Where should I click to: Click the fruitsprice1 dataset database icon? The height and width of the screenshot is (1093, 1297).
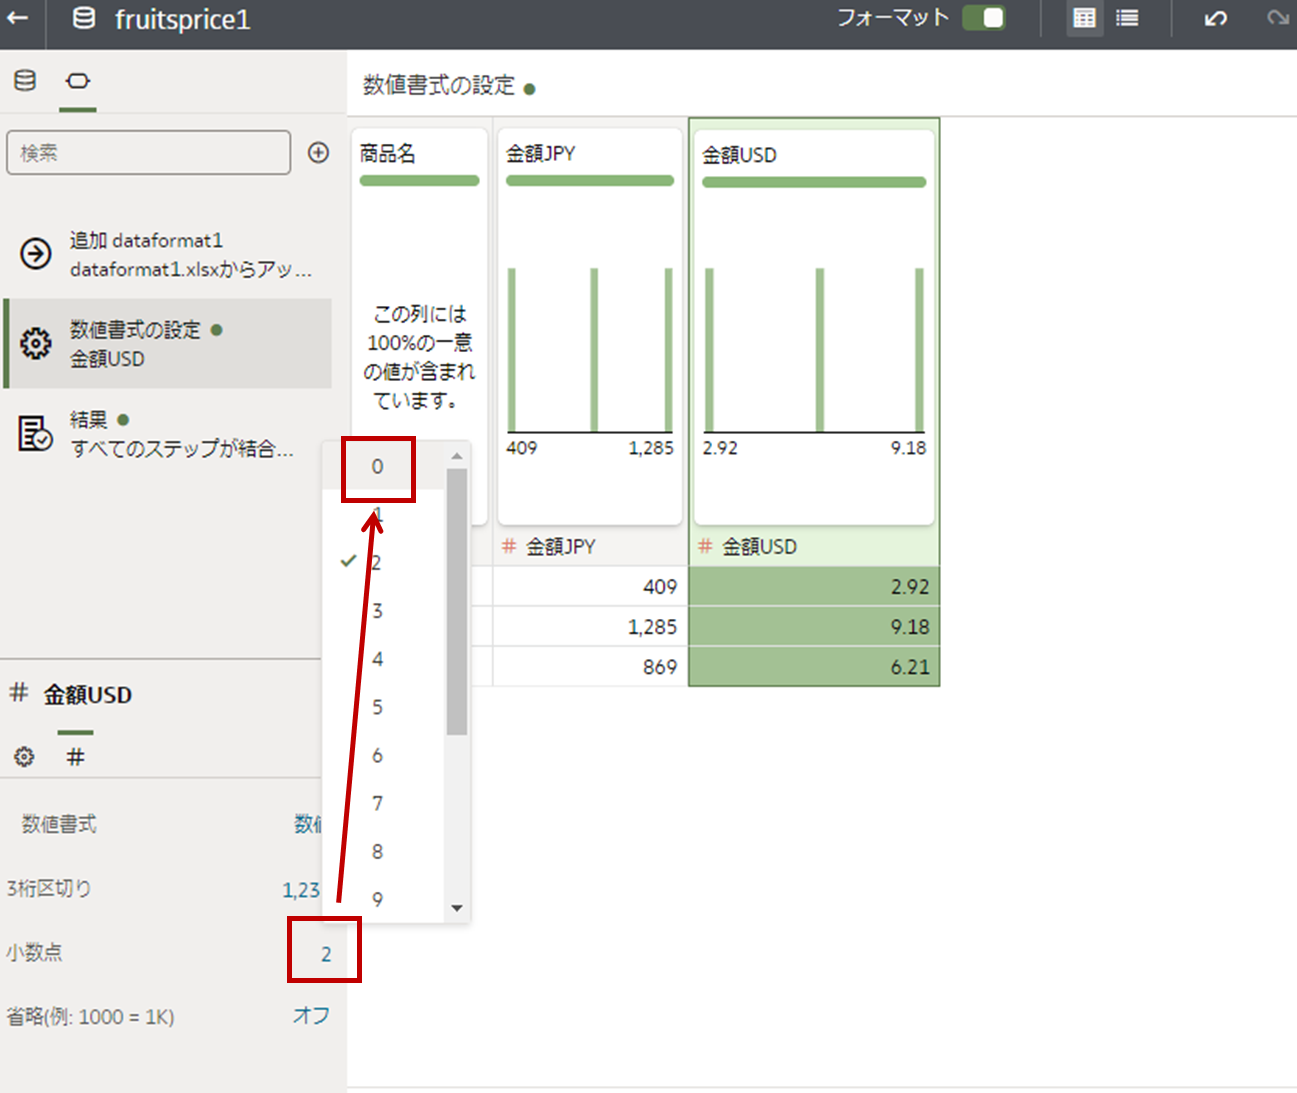pyautogui.click(x=85, y=18)
